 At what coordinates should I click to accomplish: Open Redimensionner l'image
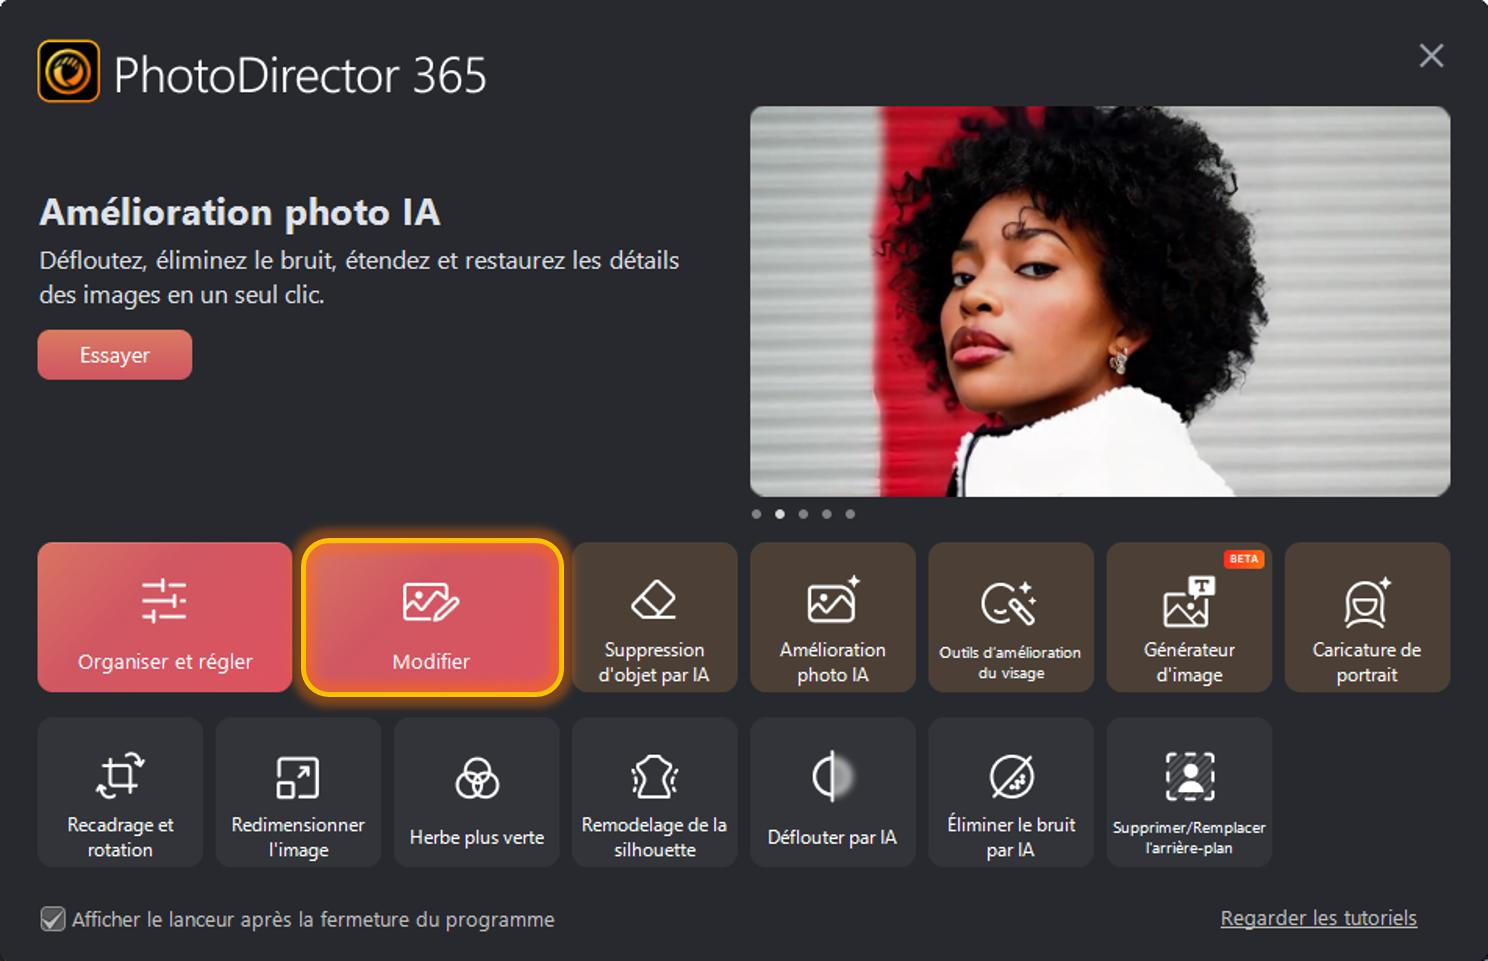pos(297,793)
